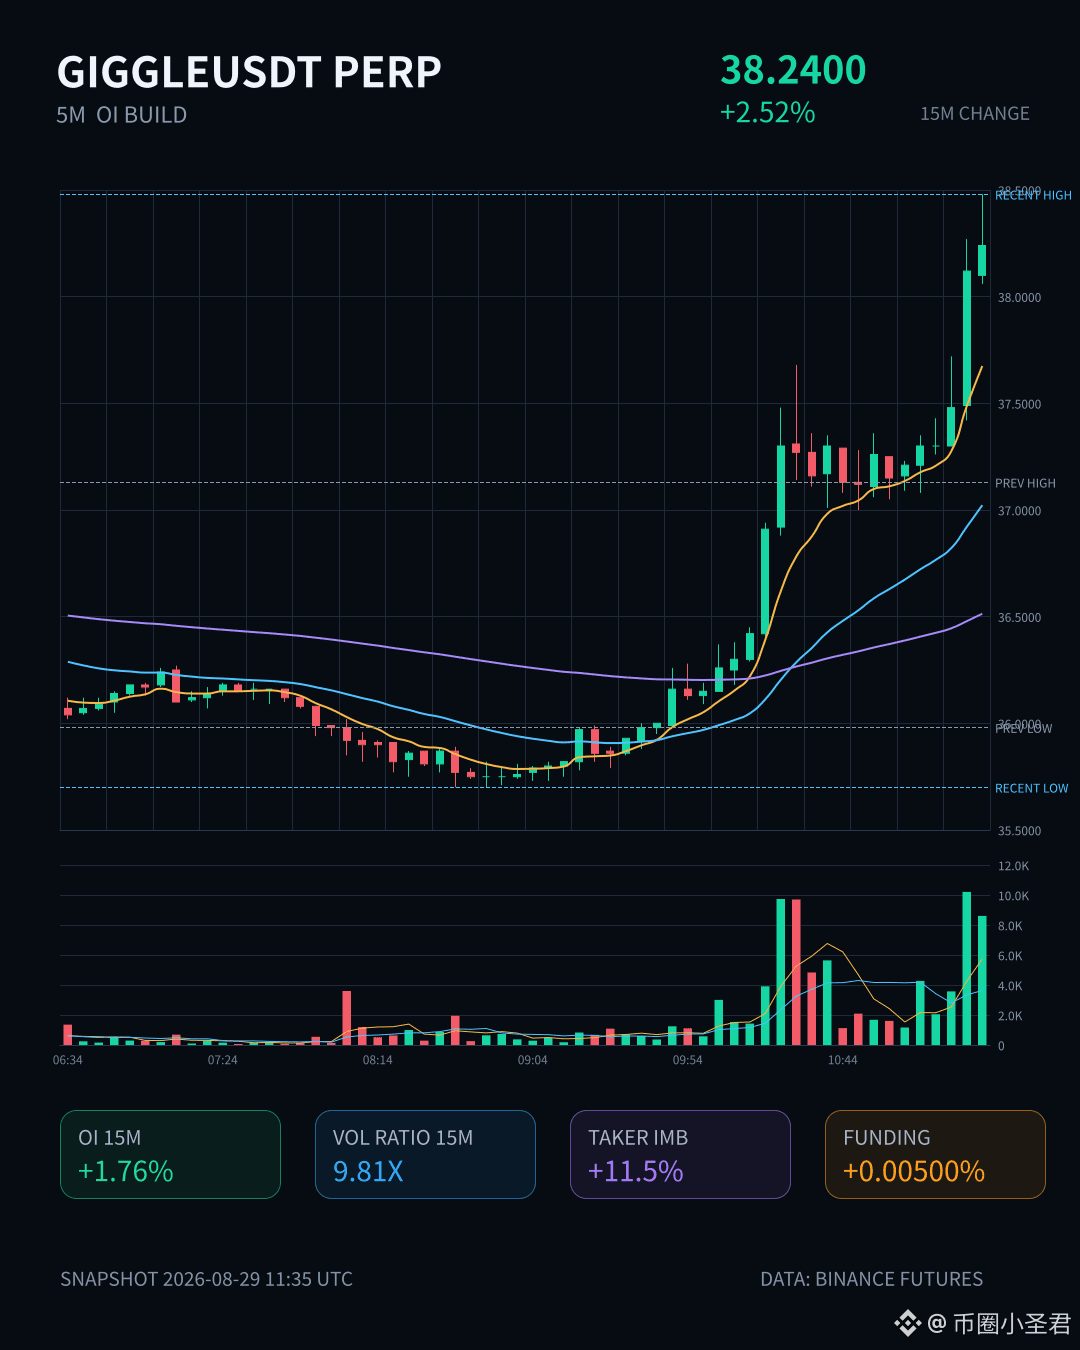Click the 09:54 time axis label
Screen dimensions: 1080x1350
point(688,1060)
